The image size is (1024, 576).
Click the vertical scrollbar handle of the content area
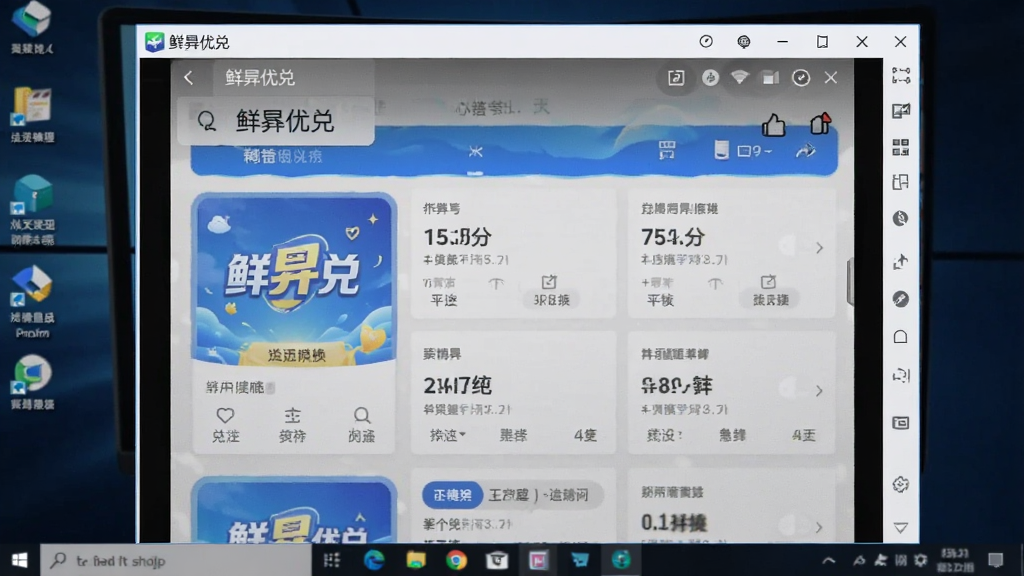pos(850,282)
